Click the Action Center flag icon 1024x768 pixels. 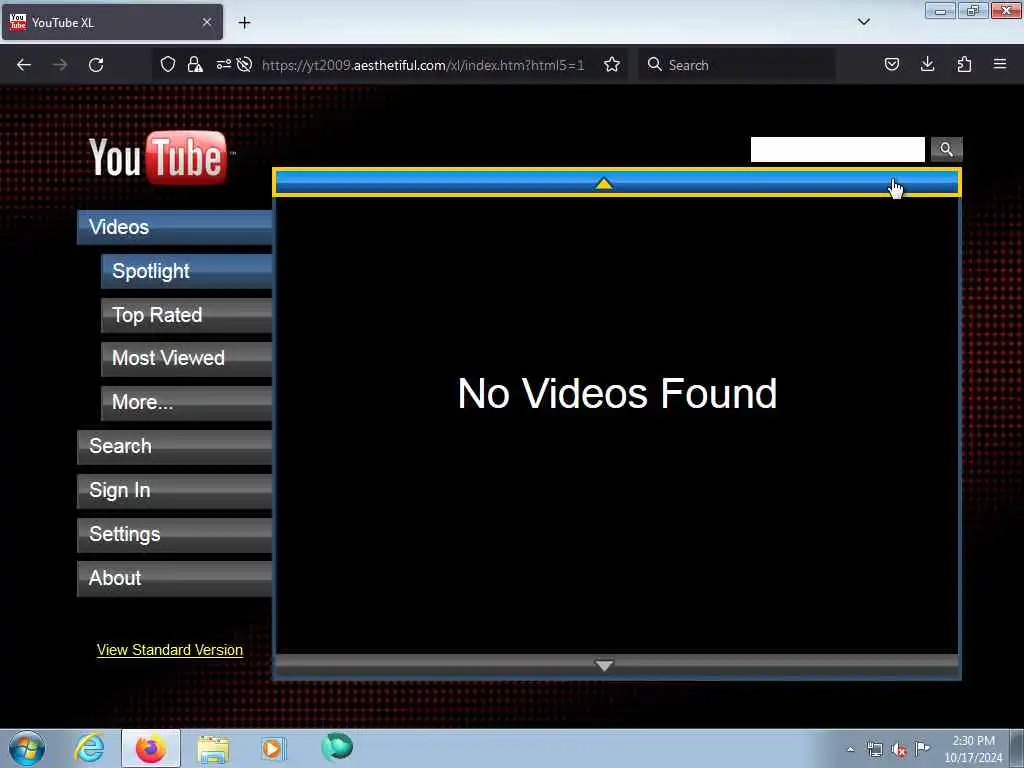(x=922, y=748)
